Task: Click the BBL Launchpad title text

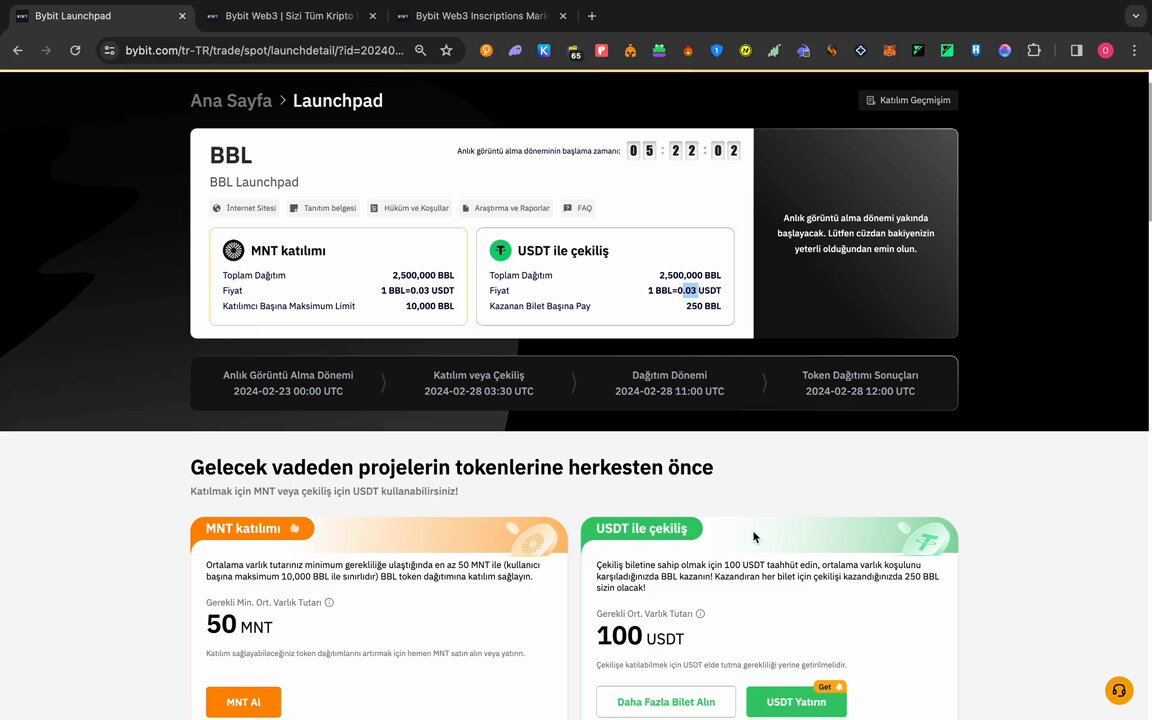Action: pos(254,181)
